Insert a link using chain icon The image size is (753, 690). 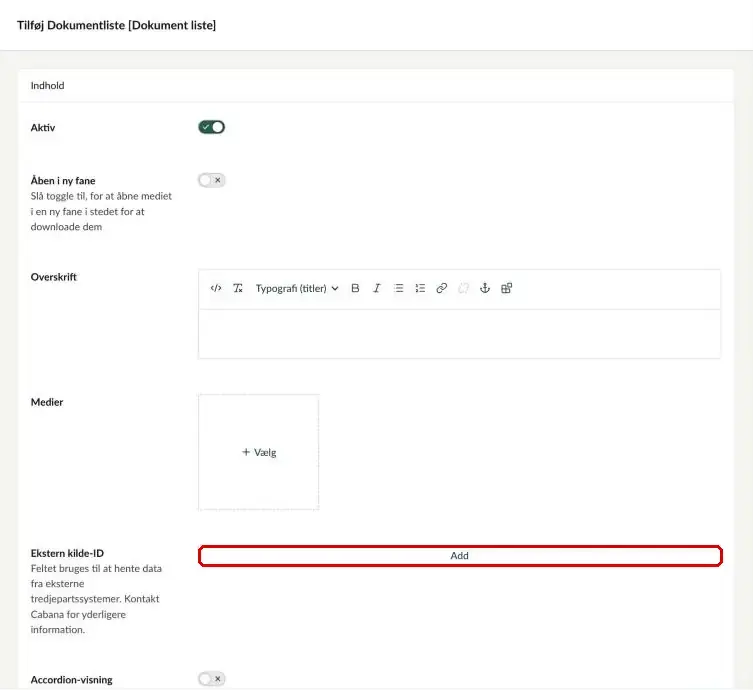click(x=442, y=288)
